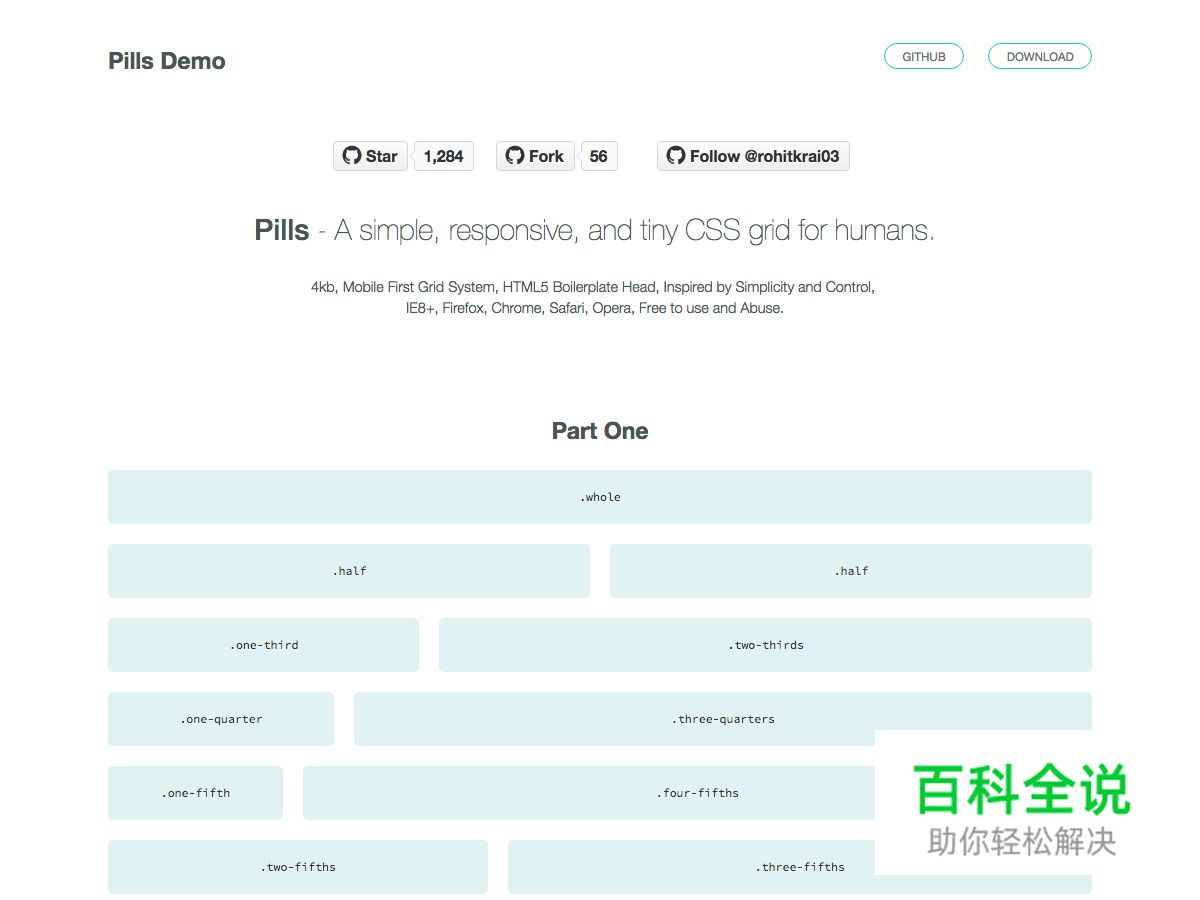Click the GITHUB pill button
The image size is (1200, 900).
point(923,57)
